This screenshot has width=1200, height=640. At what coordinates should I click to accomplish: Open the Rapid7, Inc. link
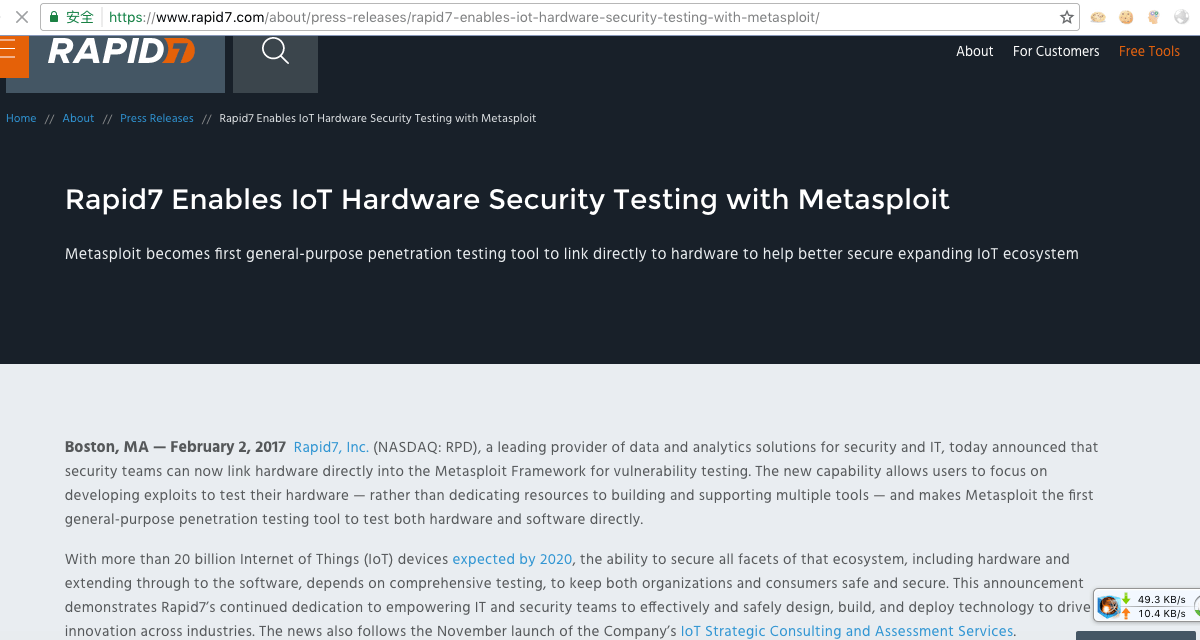331,447
